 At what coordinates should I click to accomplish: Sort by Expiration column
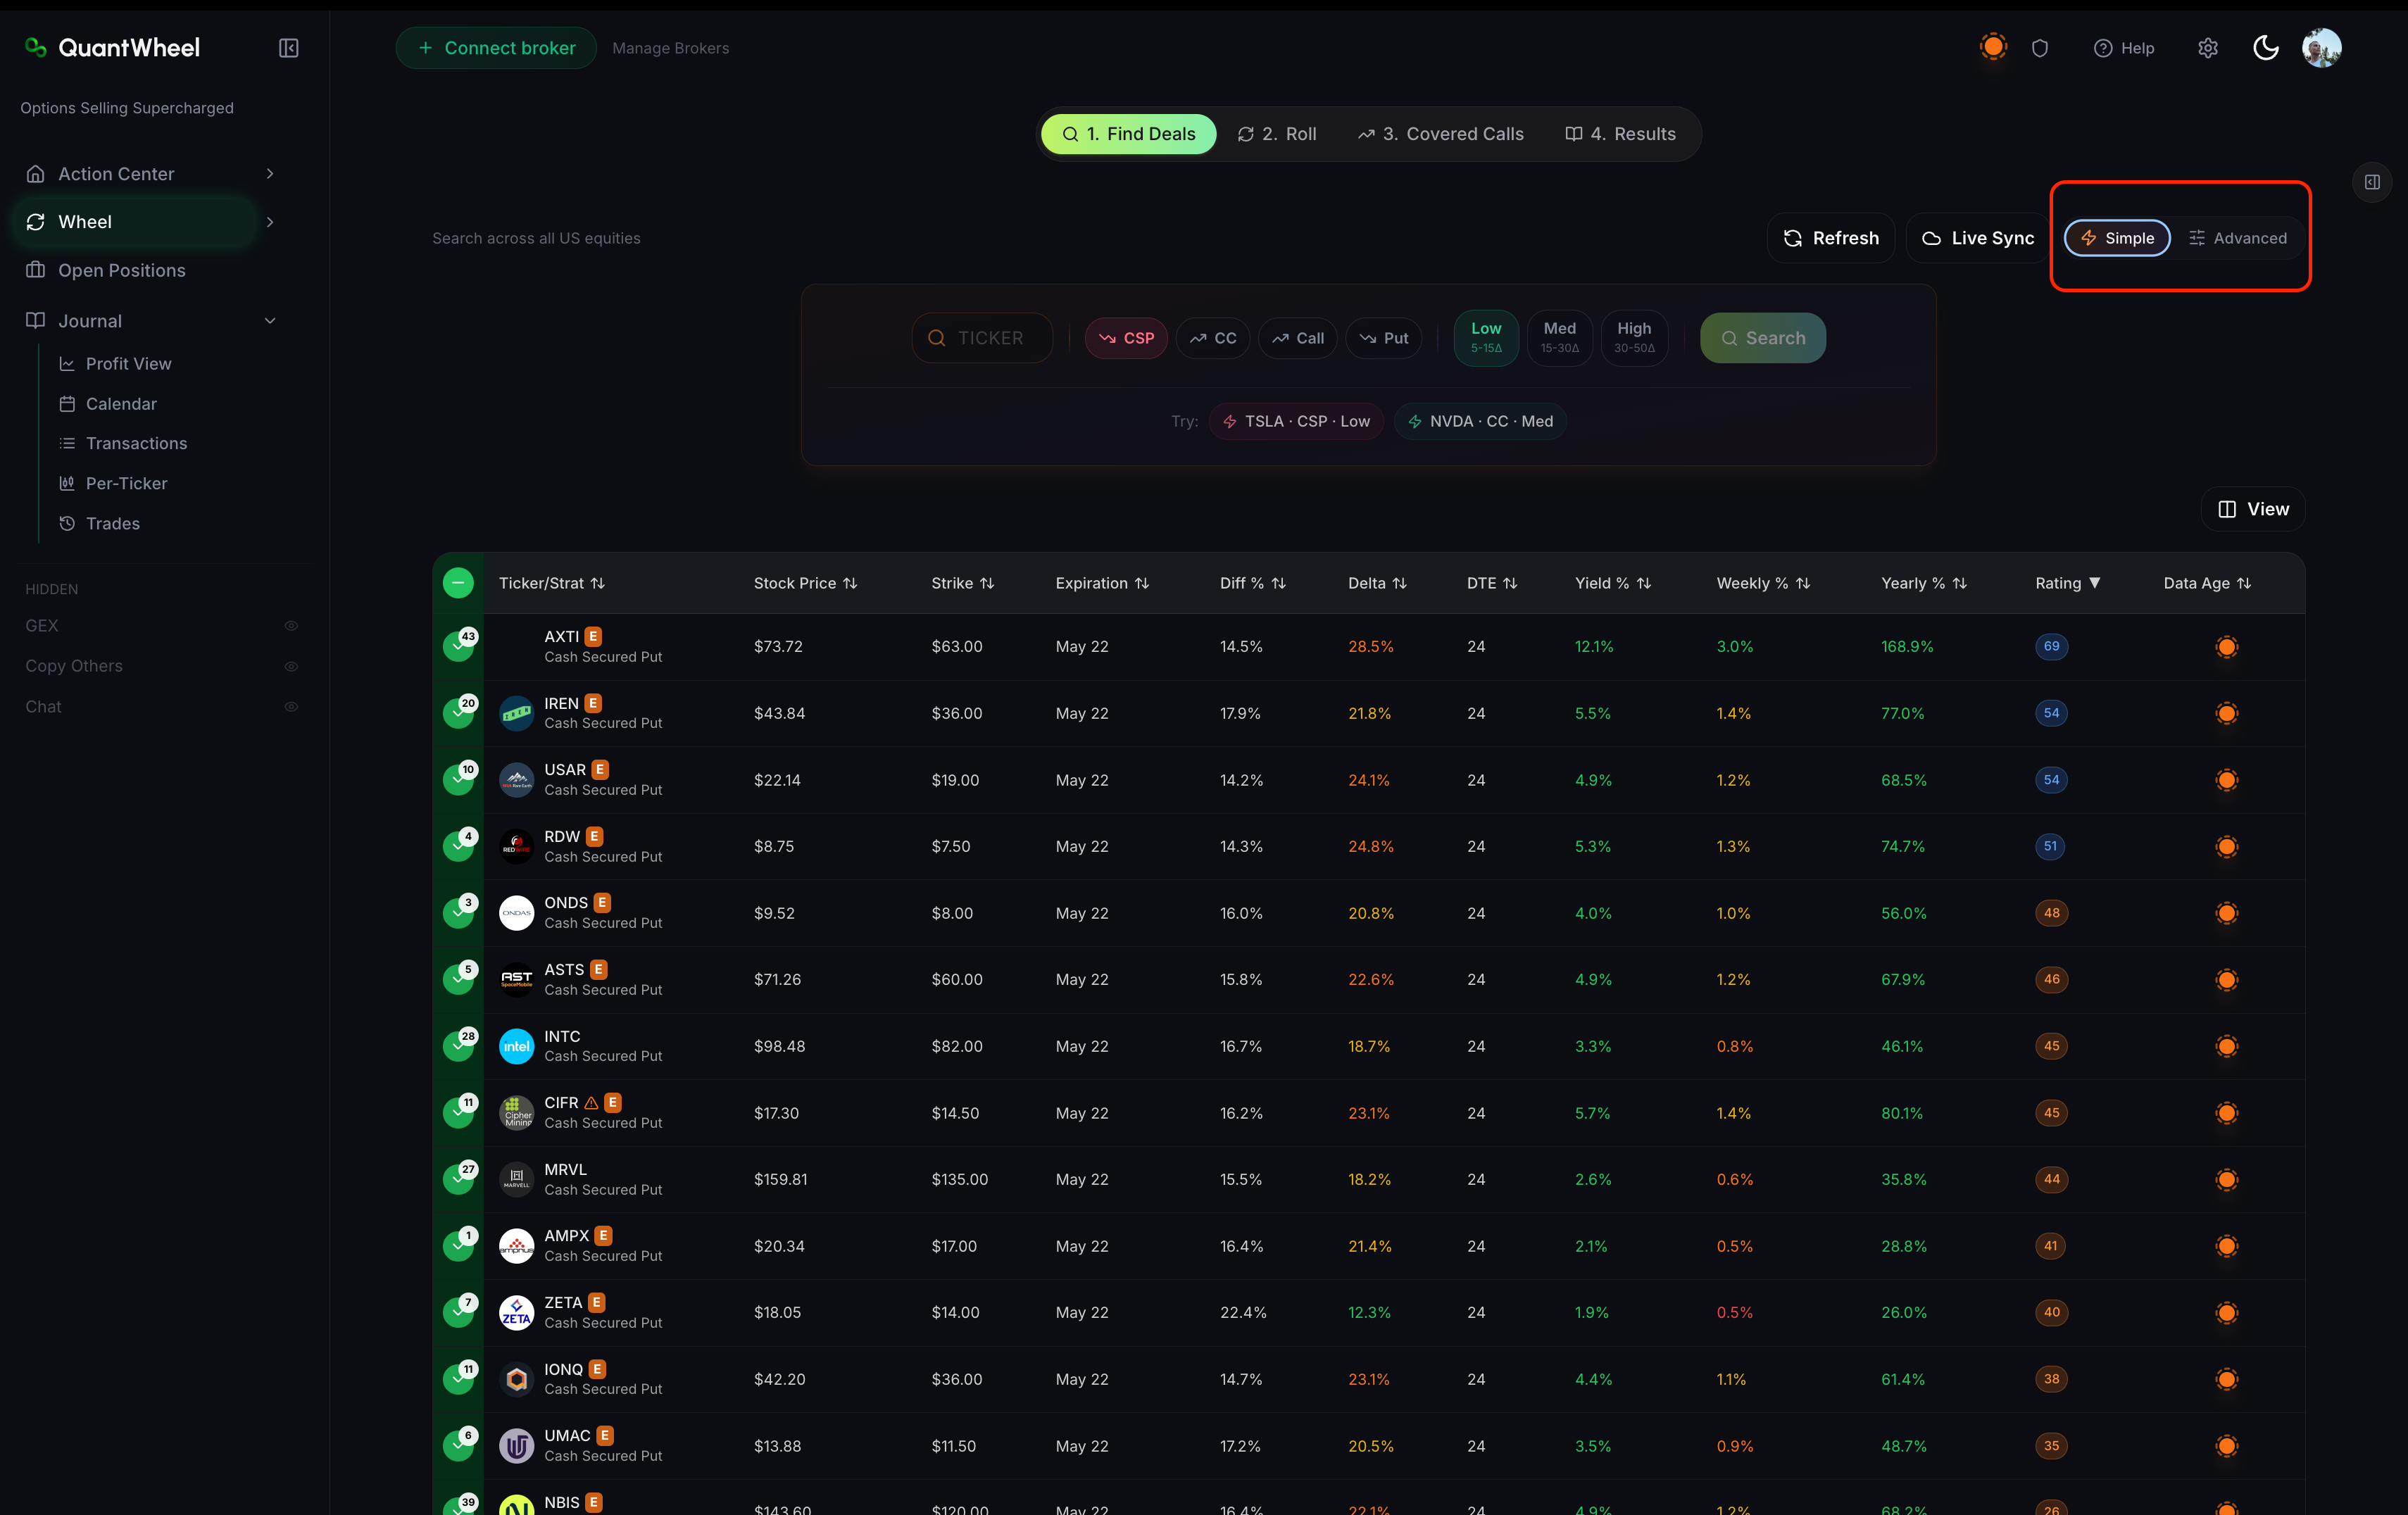click(x=1102, y=583)
